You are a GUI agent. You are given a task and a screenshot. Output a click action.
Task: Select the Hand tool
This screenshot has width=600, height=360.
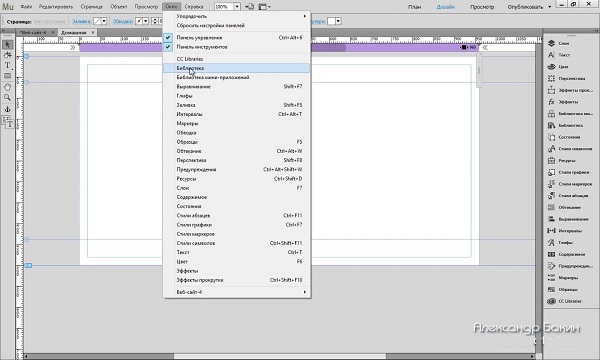coord(7,87)
